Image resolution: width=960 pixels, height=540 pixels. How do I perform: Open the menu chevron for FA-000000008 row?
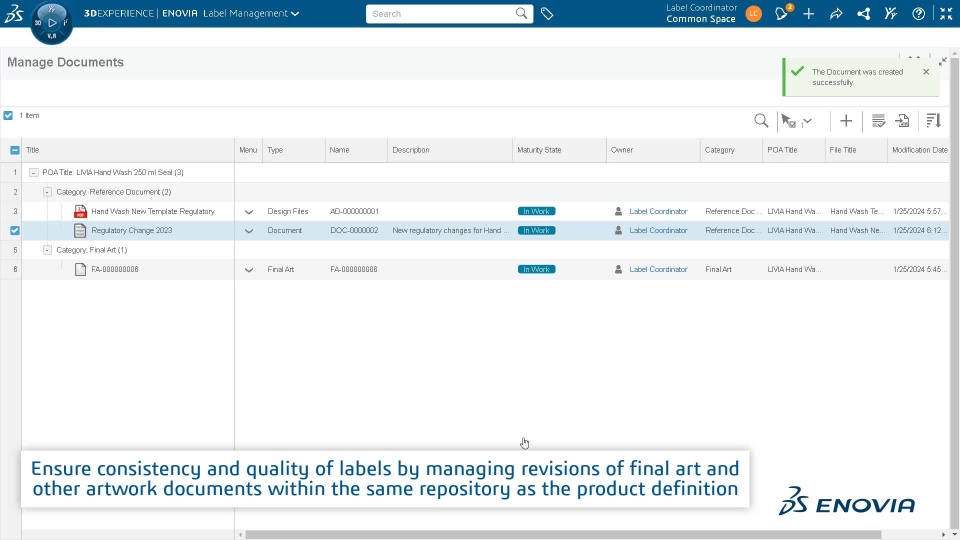[249, 270]
